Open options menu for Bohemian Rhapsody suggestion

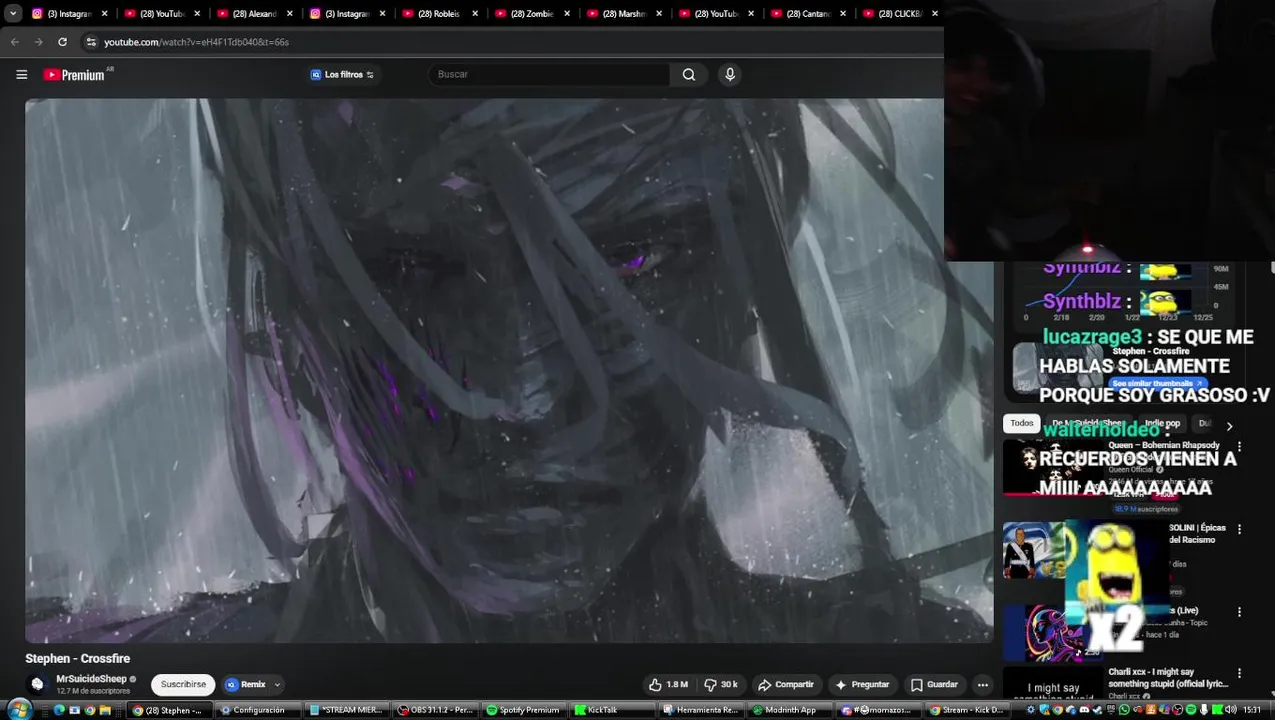pyautogui.click(x=1239, y=447)
